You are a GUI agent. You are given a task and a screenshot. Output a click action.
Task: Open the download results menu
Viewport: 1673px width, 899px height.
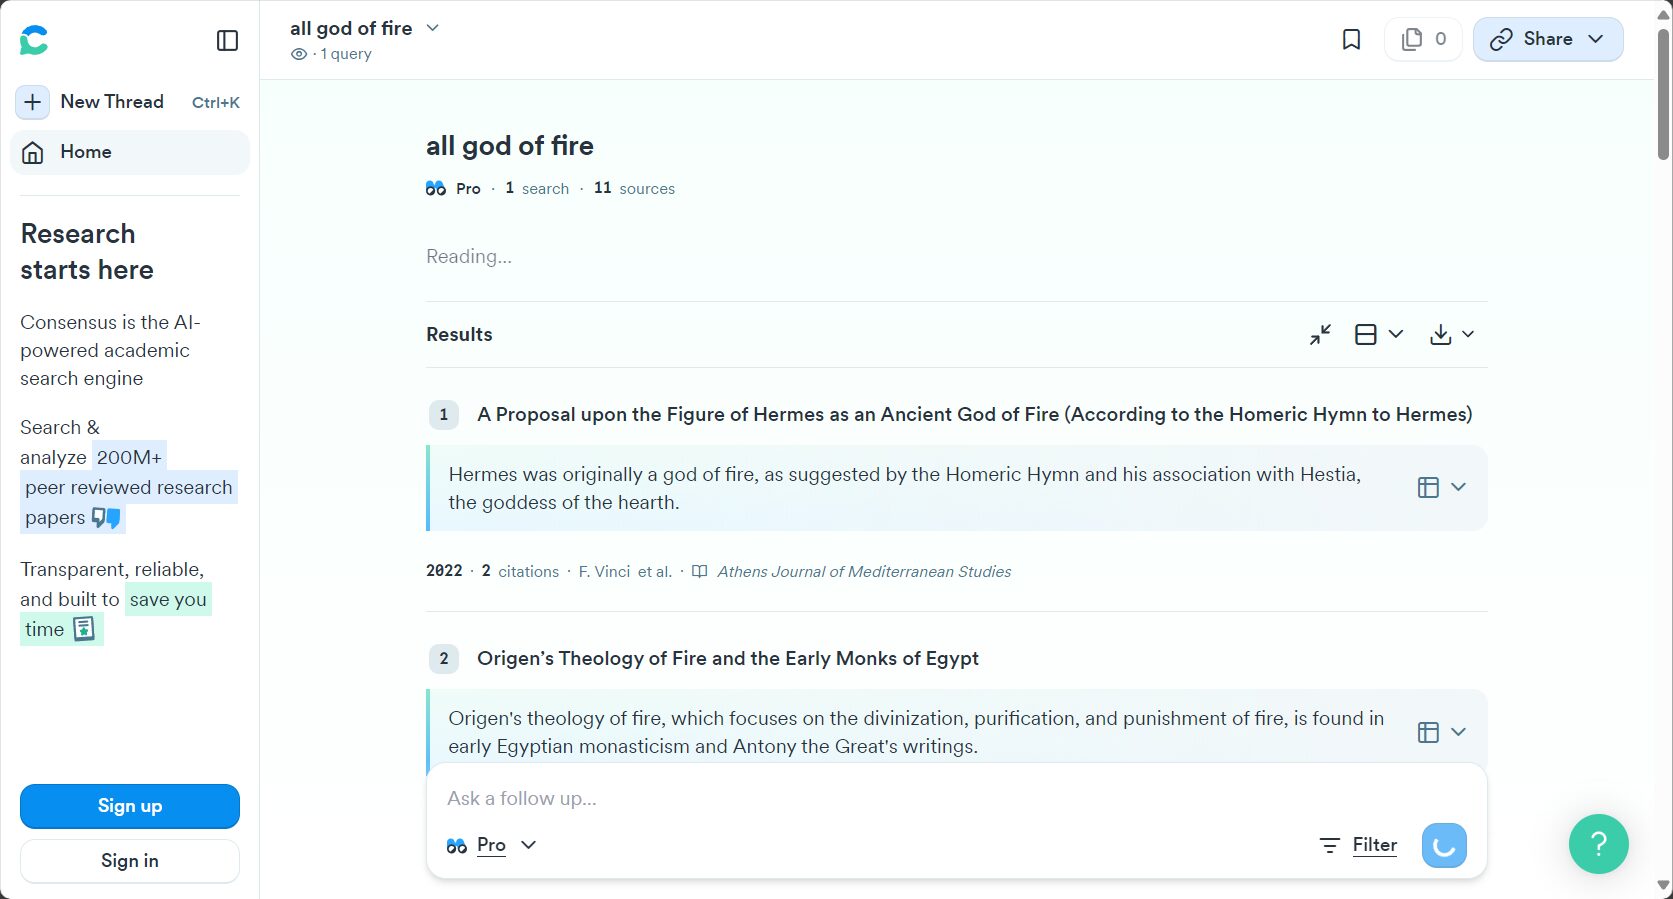click(x=1452, y=334)
